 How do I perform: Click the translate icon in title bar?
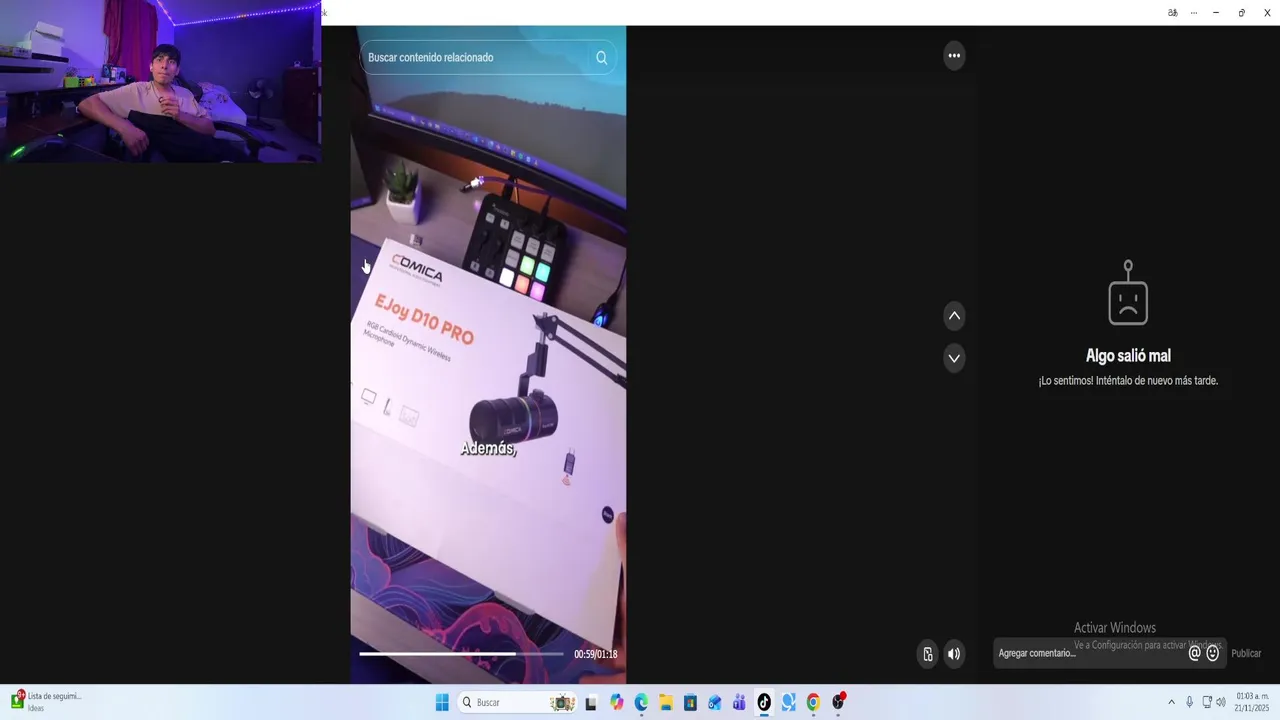[x=1173, y=13]
